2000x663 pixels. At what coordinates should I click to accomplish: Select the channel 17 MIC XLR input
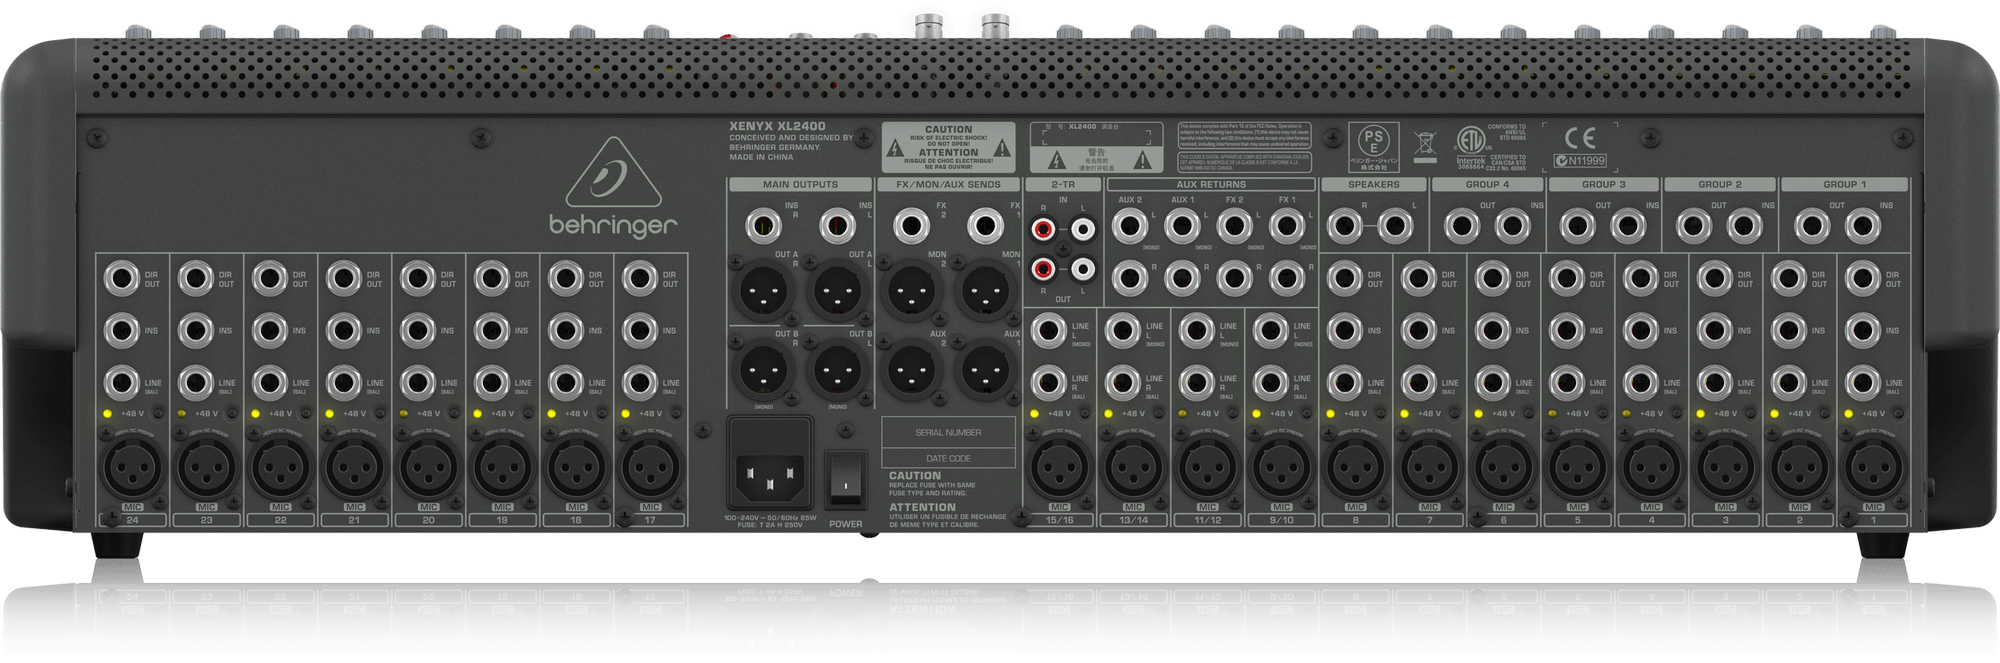click(x=650, y=466)
